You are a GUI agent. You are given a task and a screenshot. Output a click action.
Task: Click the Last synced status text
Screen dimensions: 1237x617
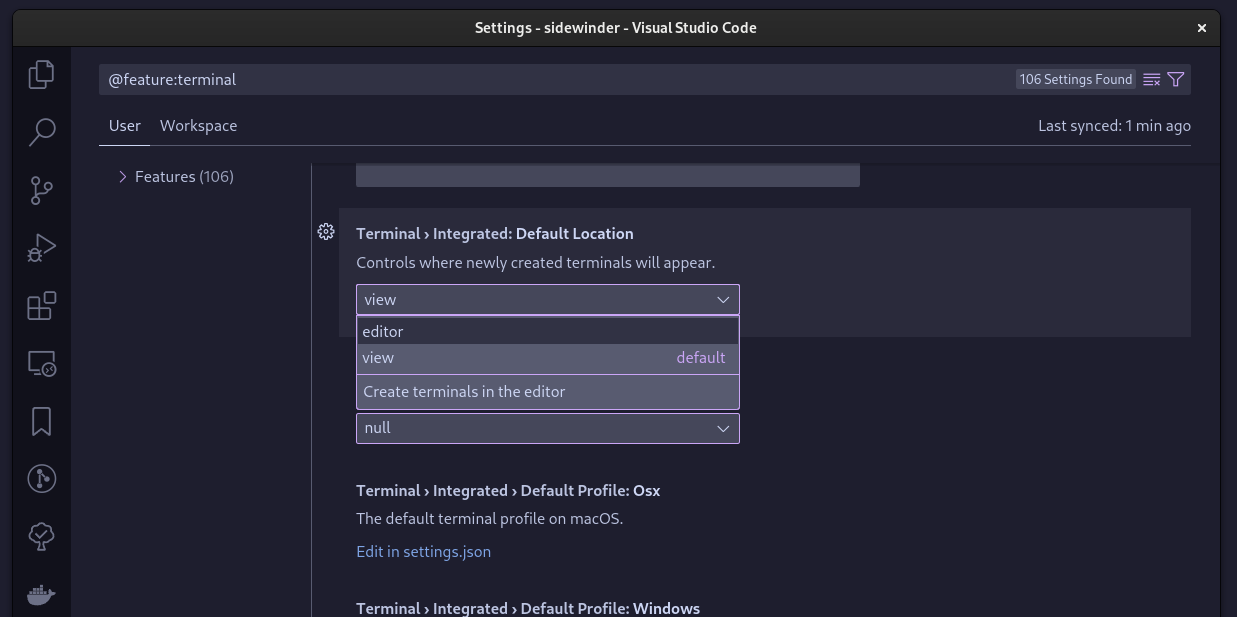coord(1114,125)
